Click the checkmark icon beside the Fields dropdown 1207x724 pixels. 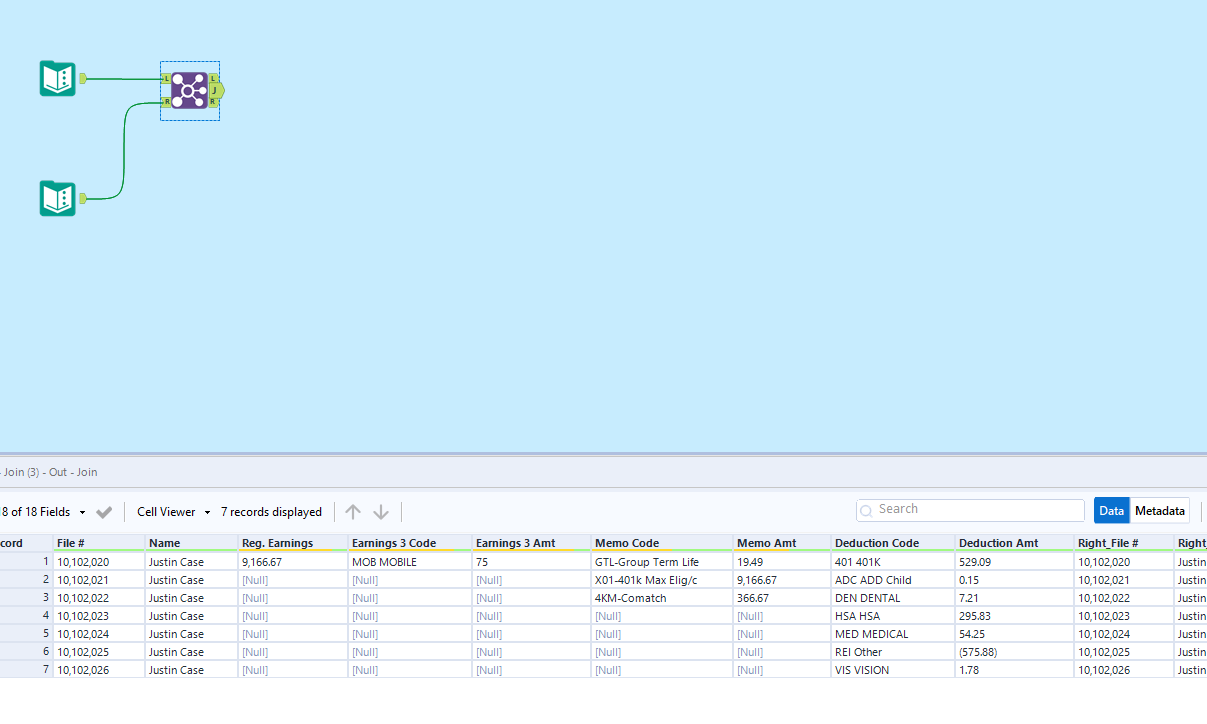(x=104, y=511)
